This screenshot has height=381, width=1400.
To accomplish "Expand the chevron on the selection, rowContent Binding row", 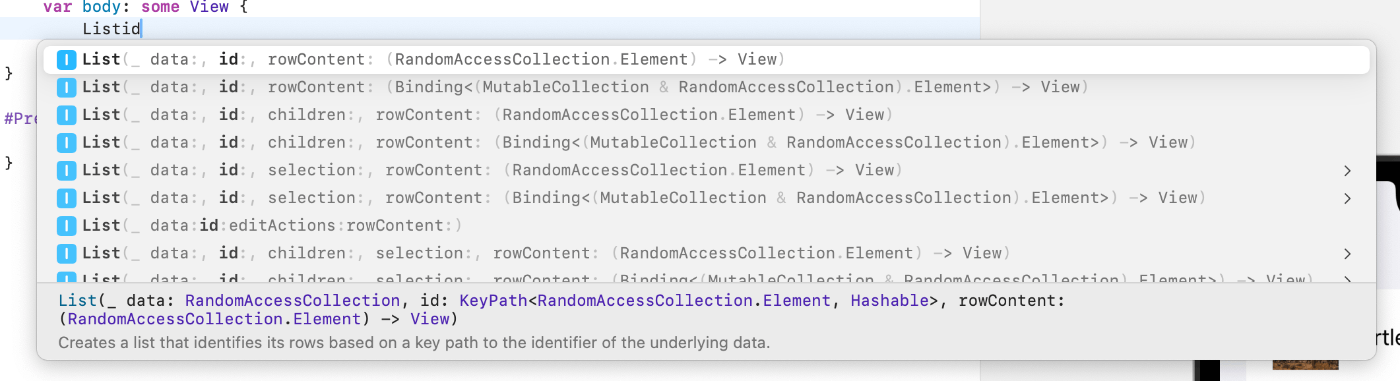I will point(1348,198).
